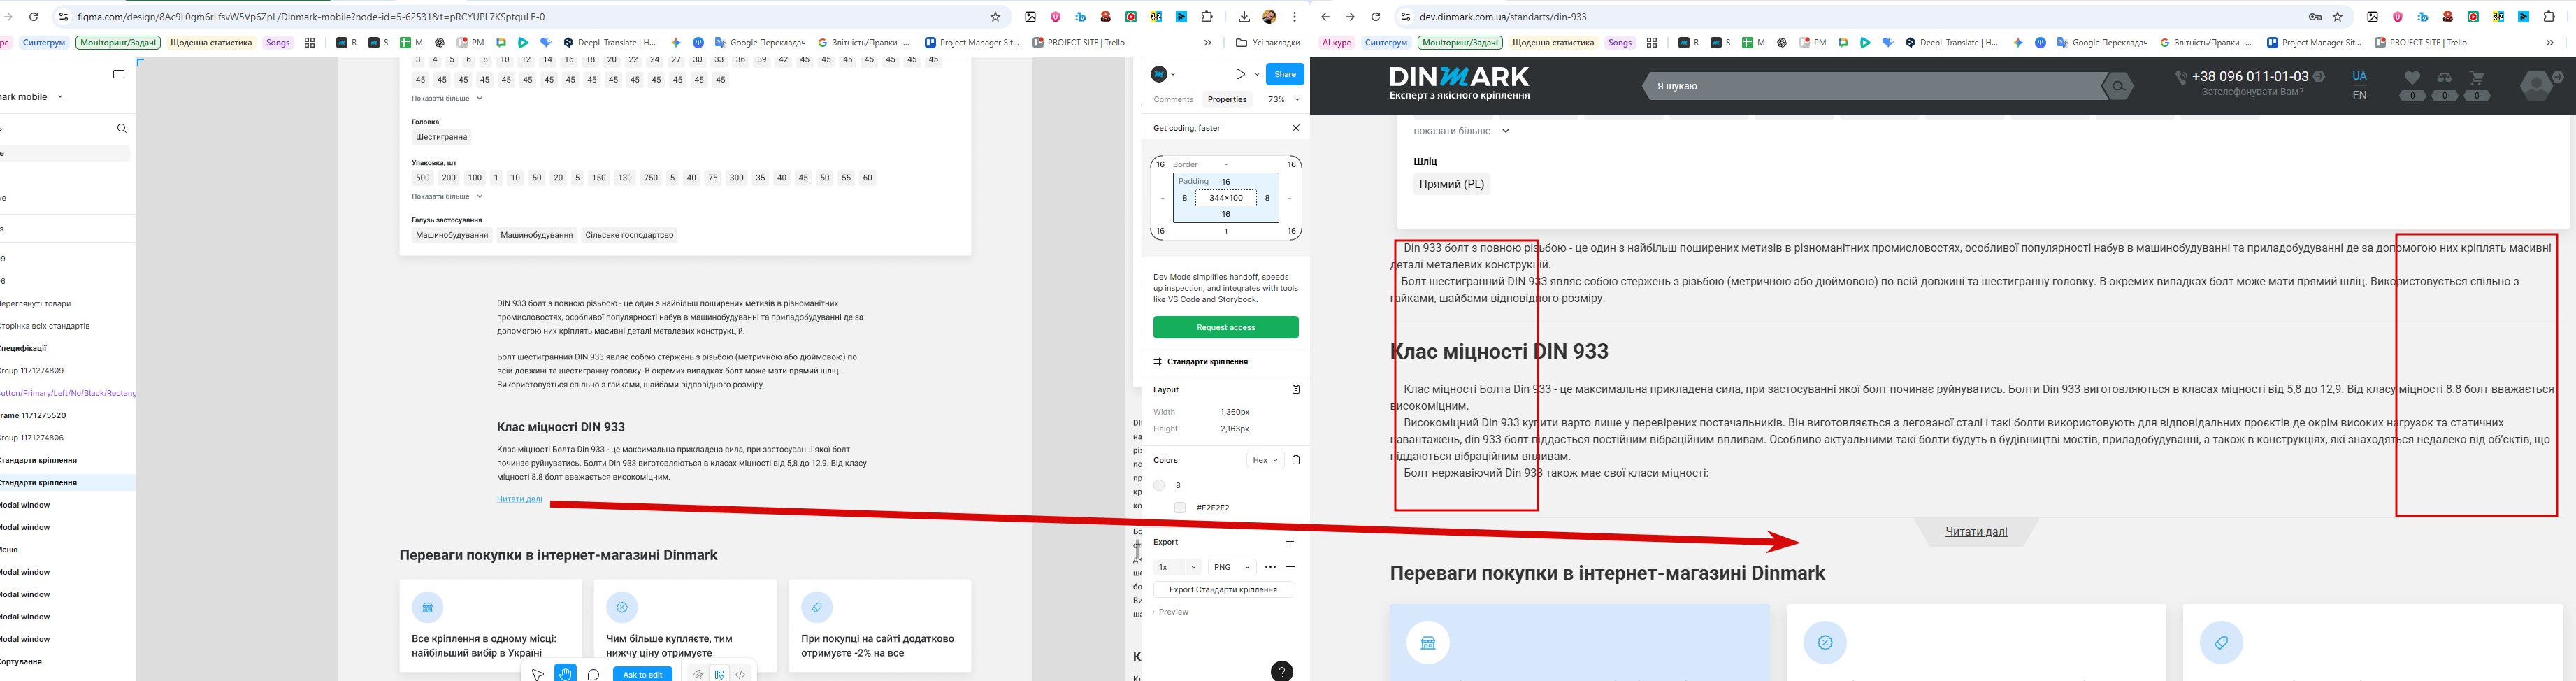Toggle the Figma left sidebar panel icon
This screenshot has height=681, width=2576.
[x=118, y=74]
